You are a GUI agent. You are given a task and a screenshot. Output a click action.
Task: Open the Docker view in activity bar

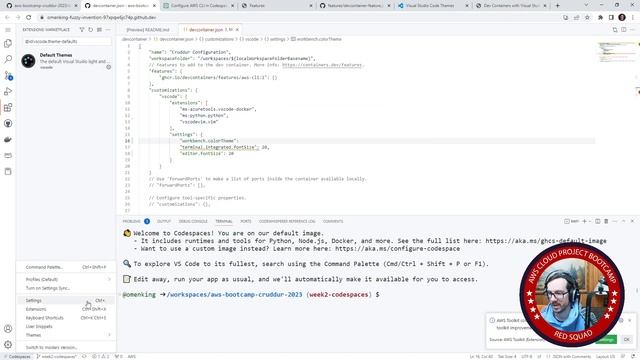click(8, 140)
